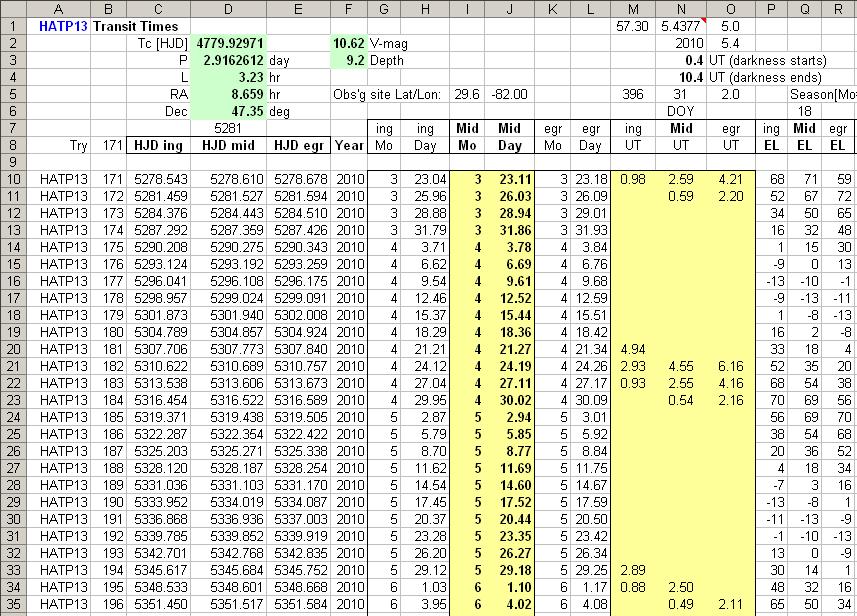The height and width of the screenshot is (616, 857).
Task: Click the select-all corner box
Action: (x=13, y=9)
